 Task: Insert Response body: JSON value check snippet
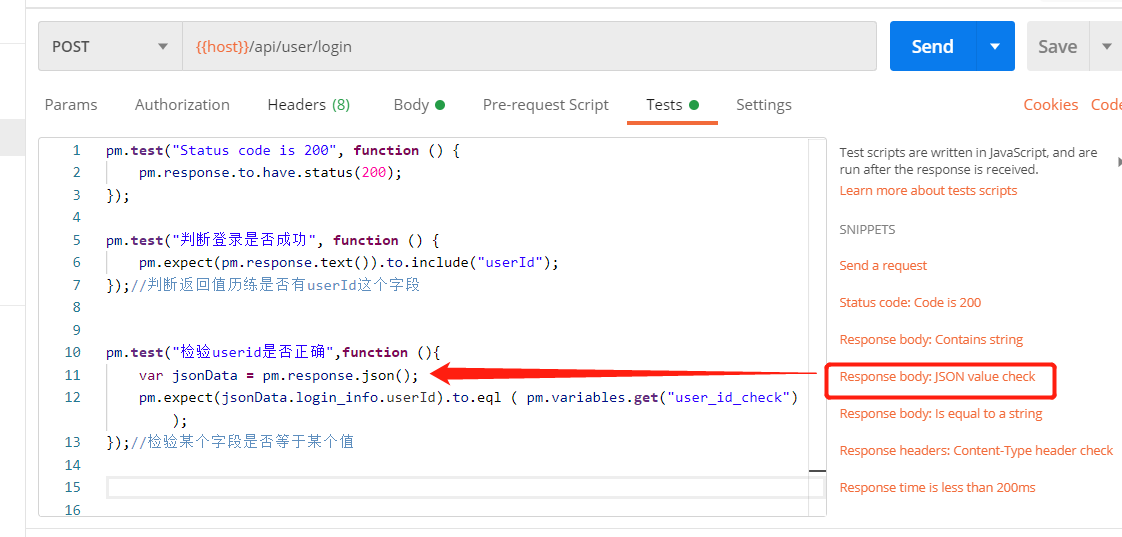(x=937, y=377)
